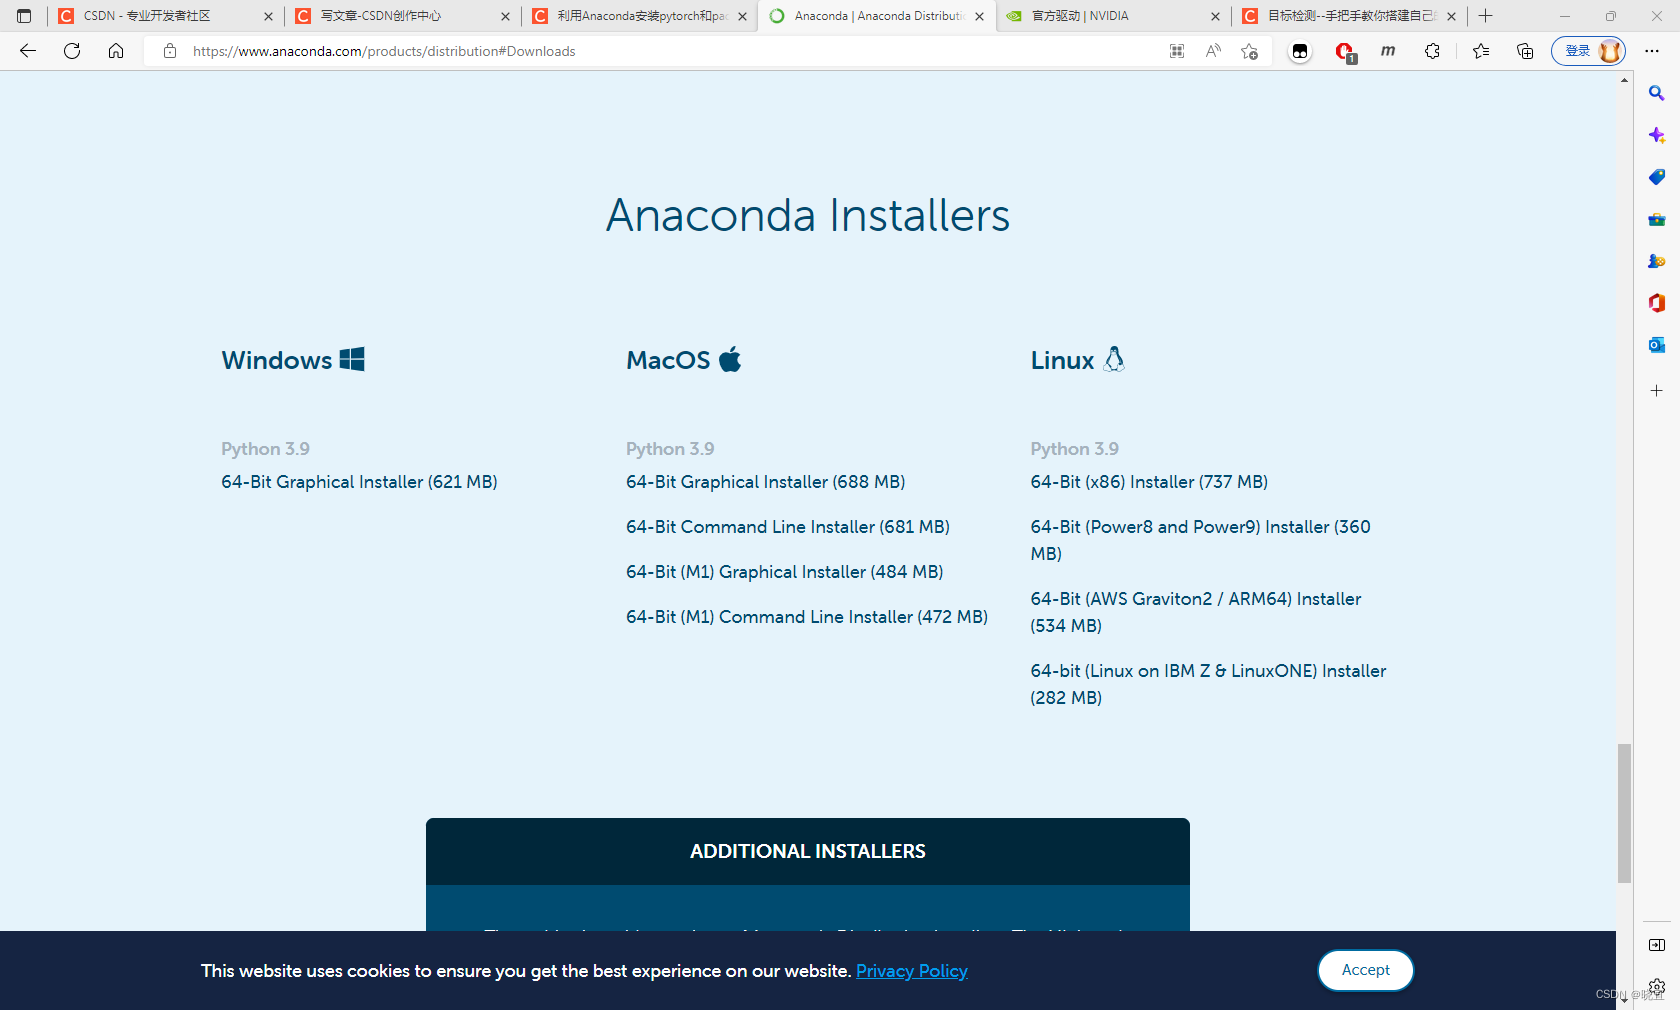Download MacOS 64-Bit Command Line Installer (681 MB)
1680x1010 pixels.
point(788,527)
